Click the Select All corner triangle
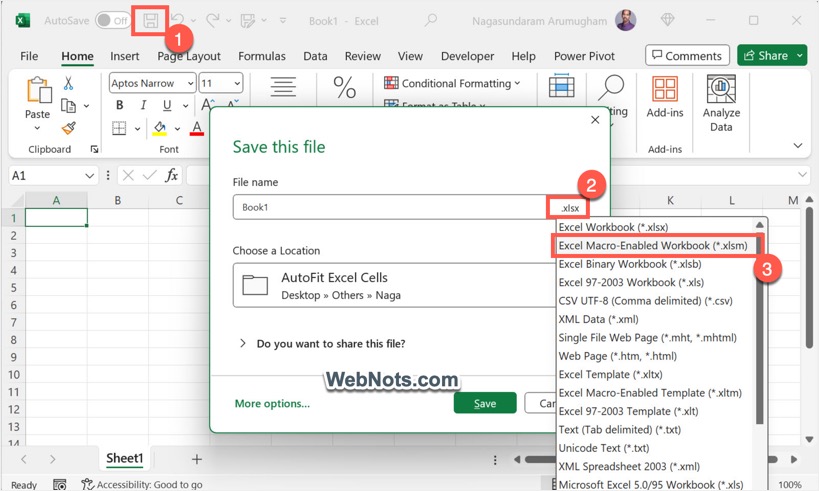This screenshot has width=819, height=491. tap(17, 201)
